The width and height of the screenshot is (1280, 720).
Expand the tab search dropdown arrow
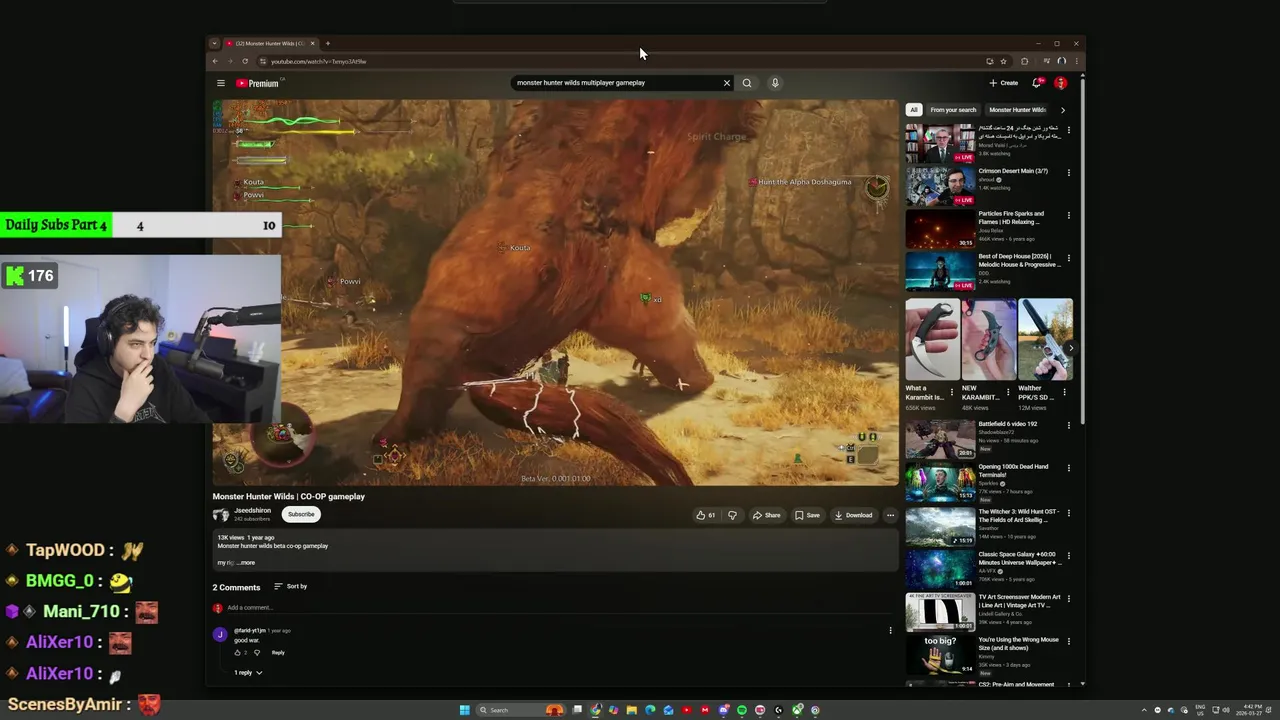click(x=214, y=43)
